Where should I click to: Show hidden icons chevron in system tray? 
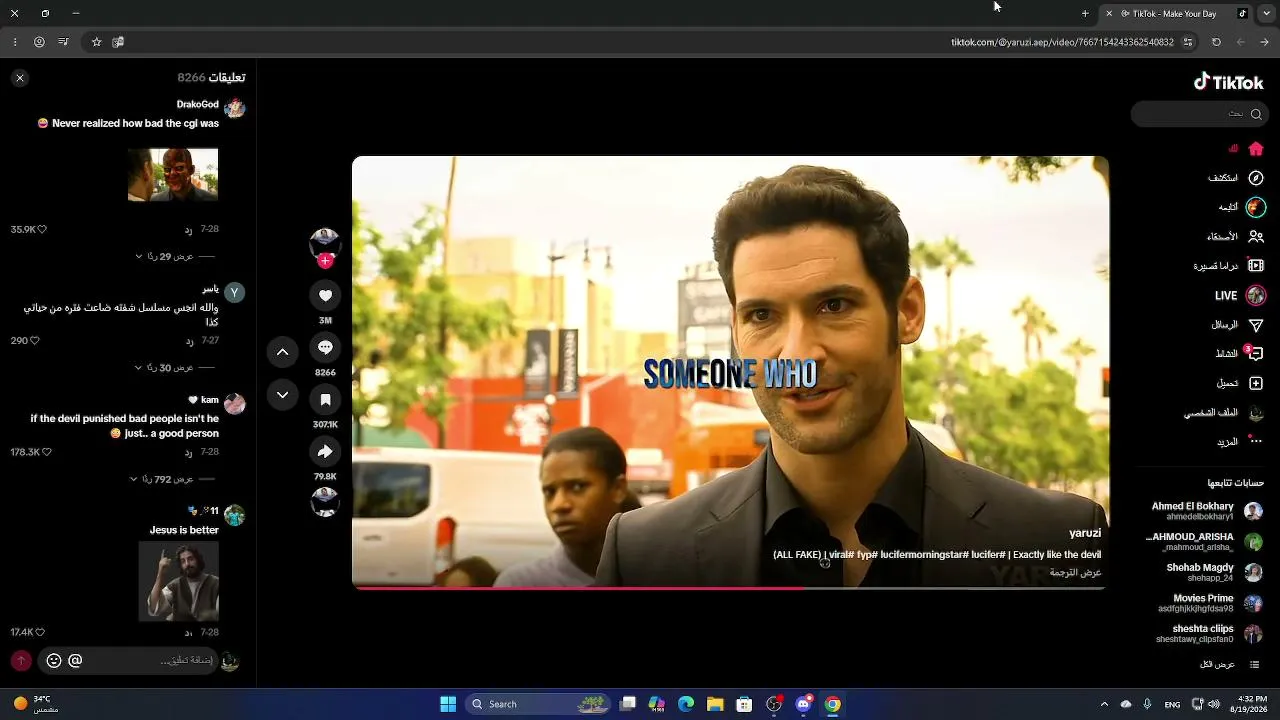(1104, 704)
